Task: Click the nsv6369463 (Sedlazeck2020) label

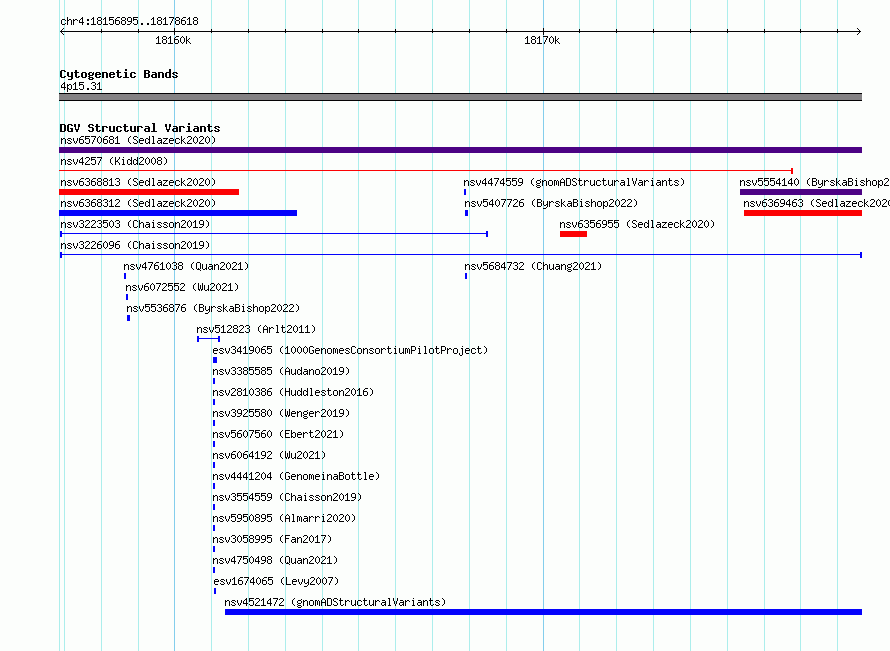Action: pyautogui.click(x=817, y=203)
